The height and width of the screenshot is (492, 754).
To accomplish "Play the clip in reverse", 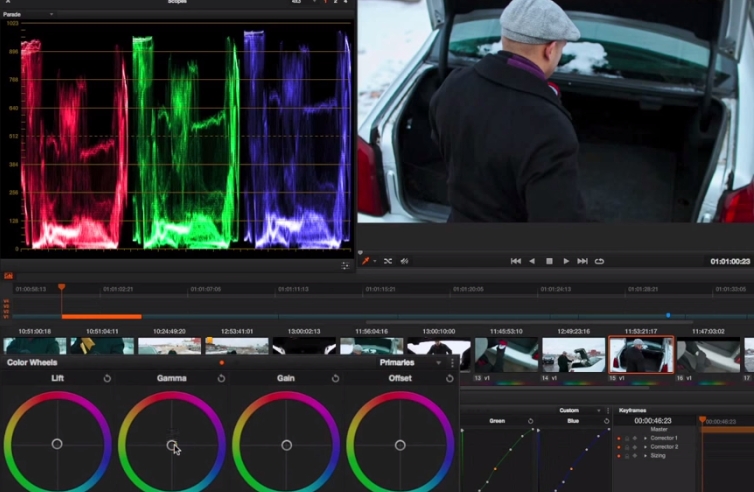I will point(532,261).
